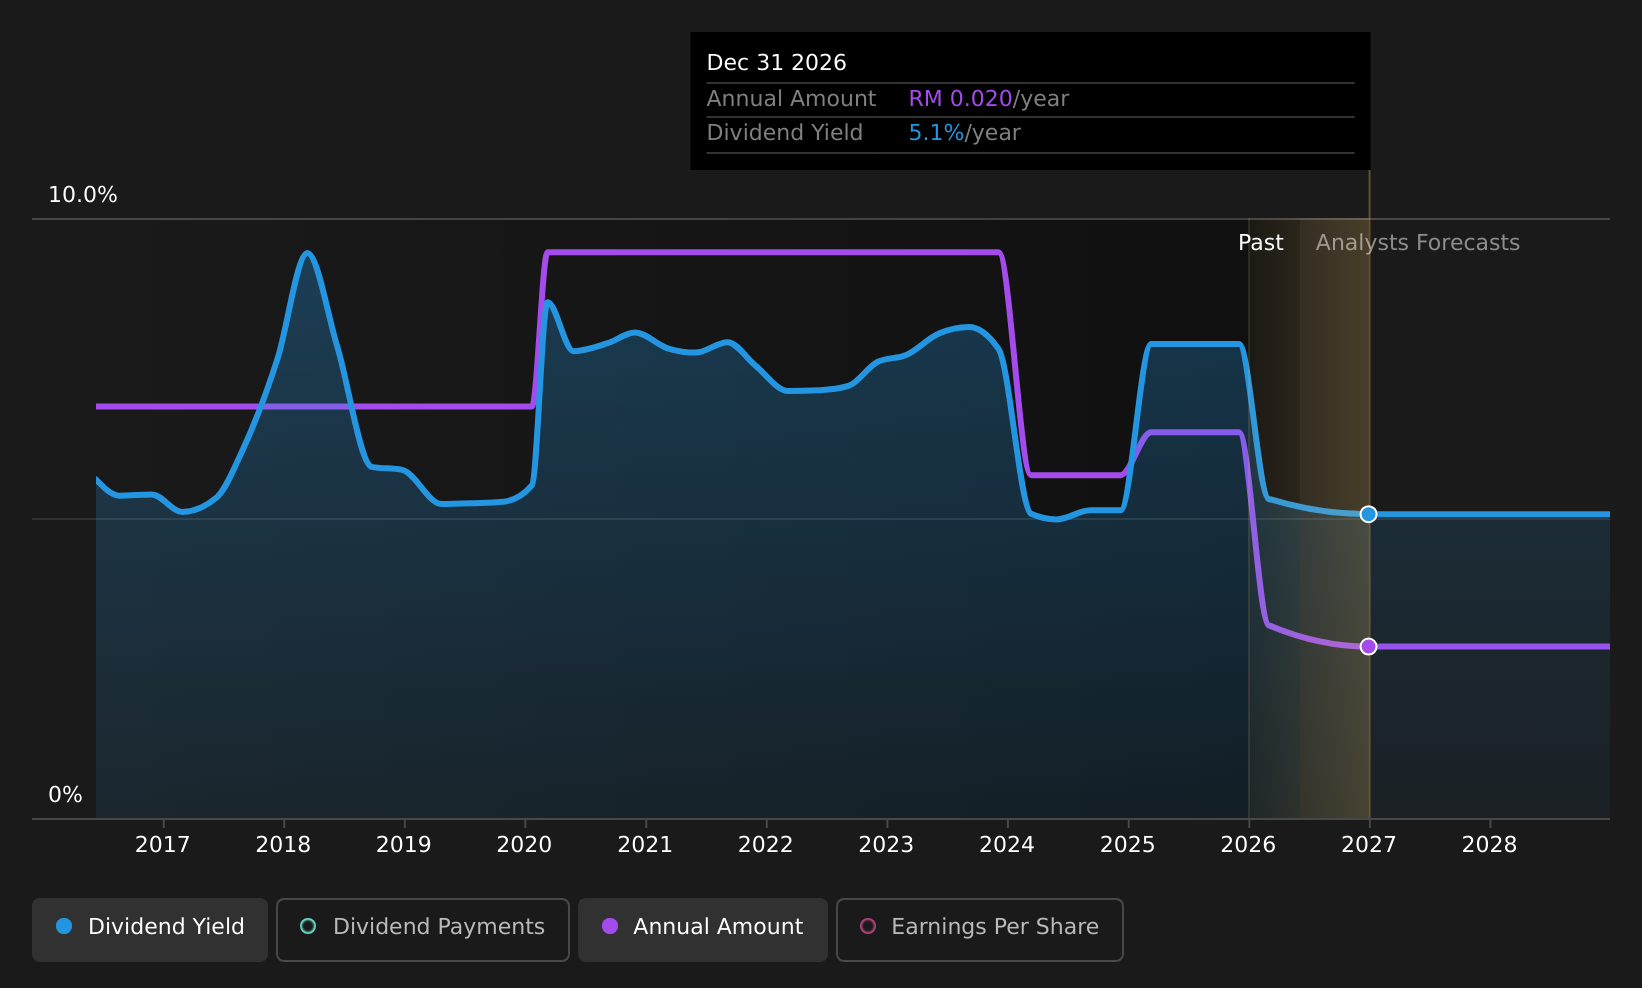This screenshot has width=1642, height=988.
Task: Click the 'Dividend Yield' tooltip row label
Action: [785, 133]
